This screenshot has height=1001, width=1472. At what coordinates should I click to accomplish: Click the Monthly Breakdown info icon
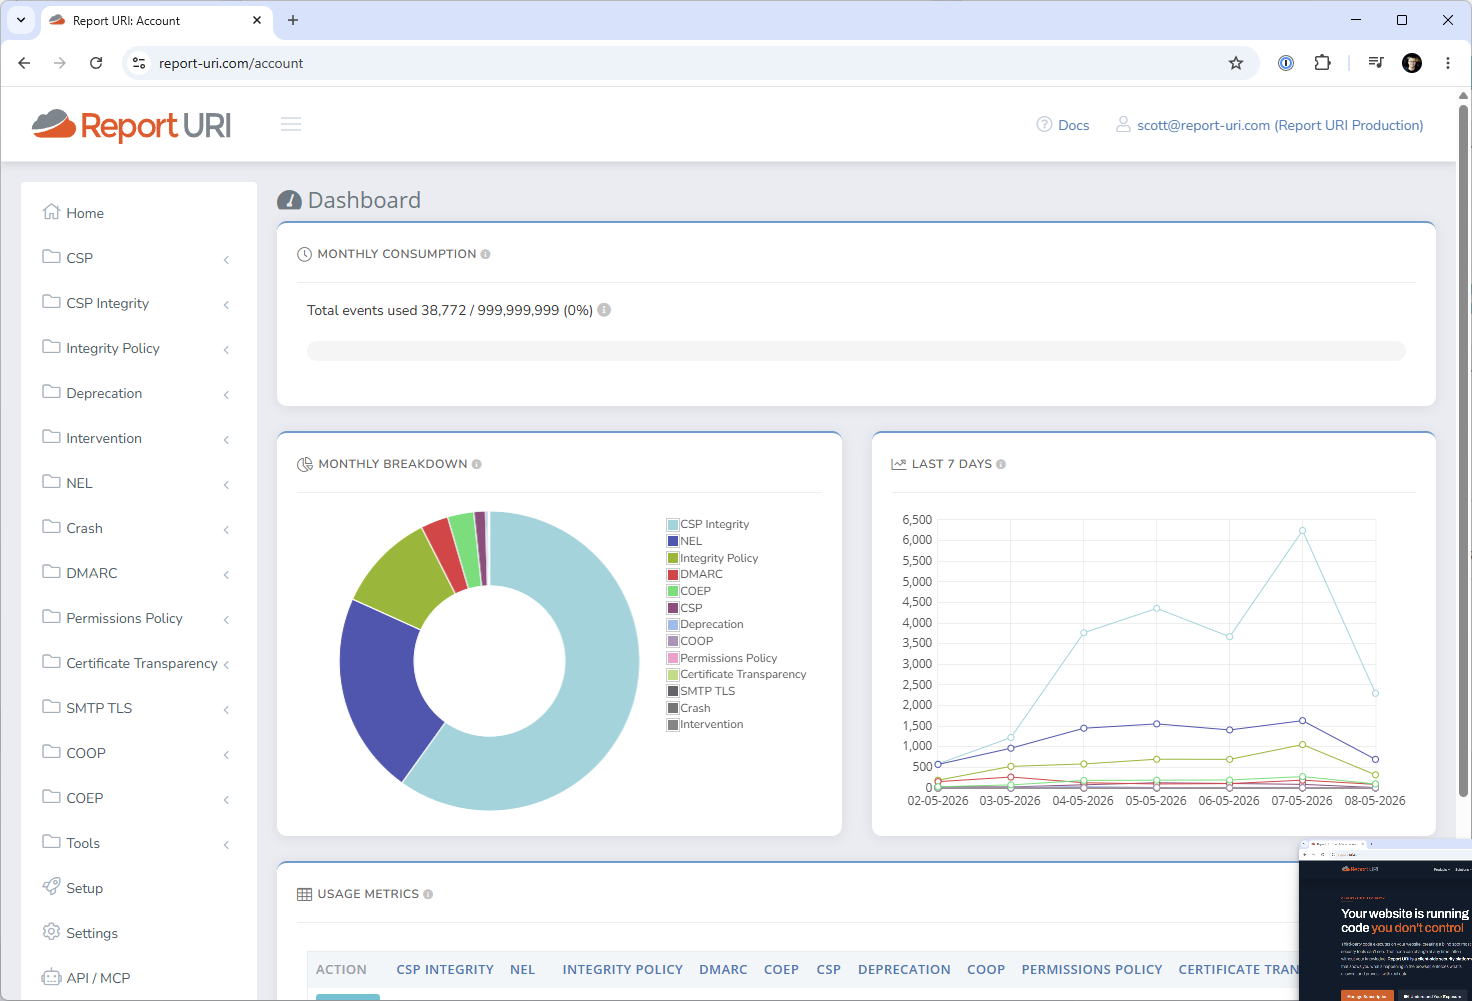point(477,464)
